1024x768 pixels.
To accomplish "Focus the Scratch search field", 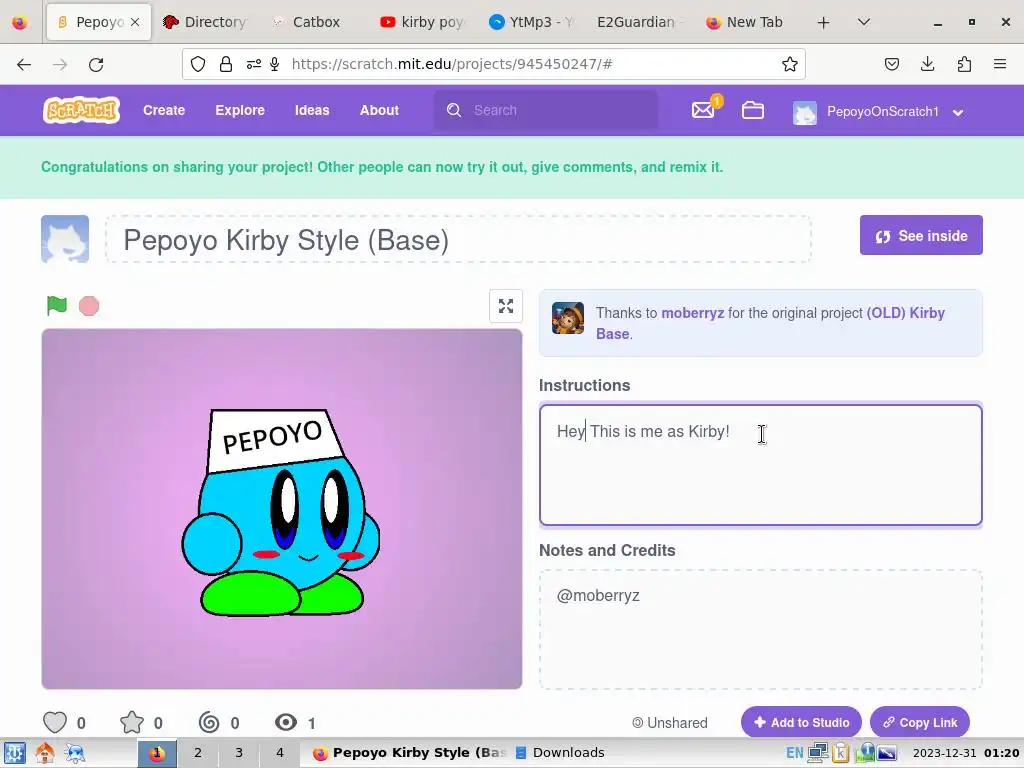I will (x=546, y=110).
